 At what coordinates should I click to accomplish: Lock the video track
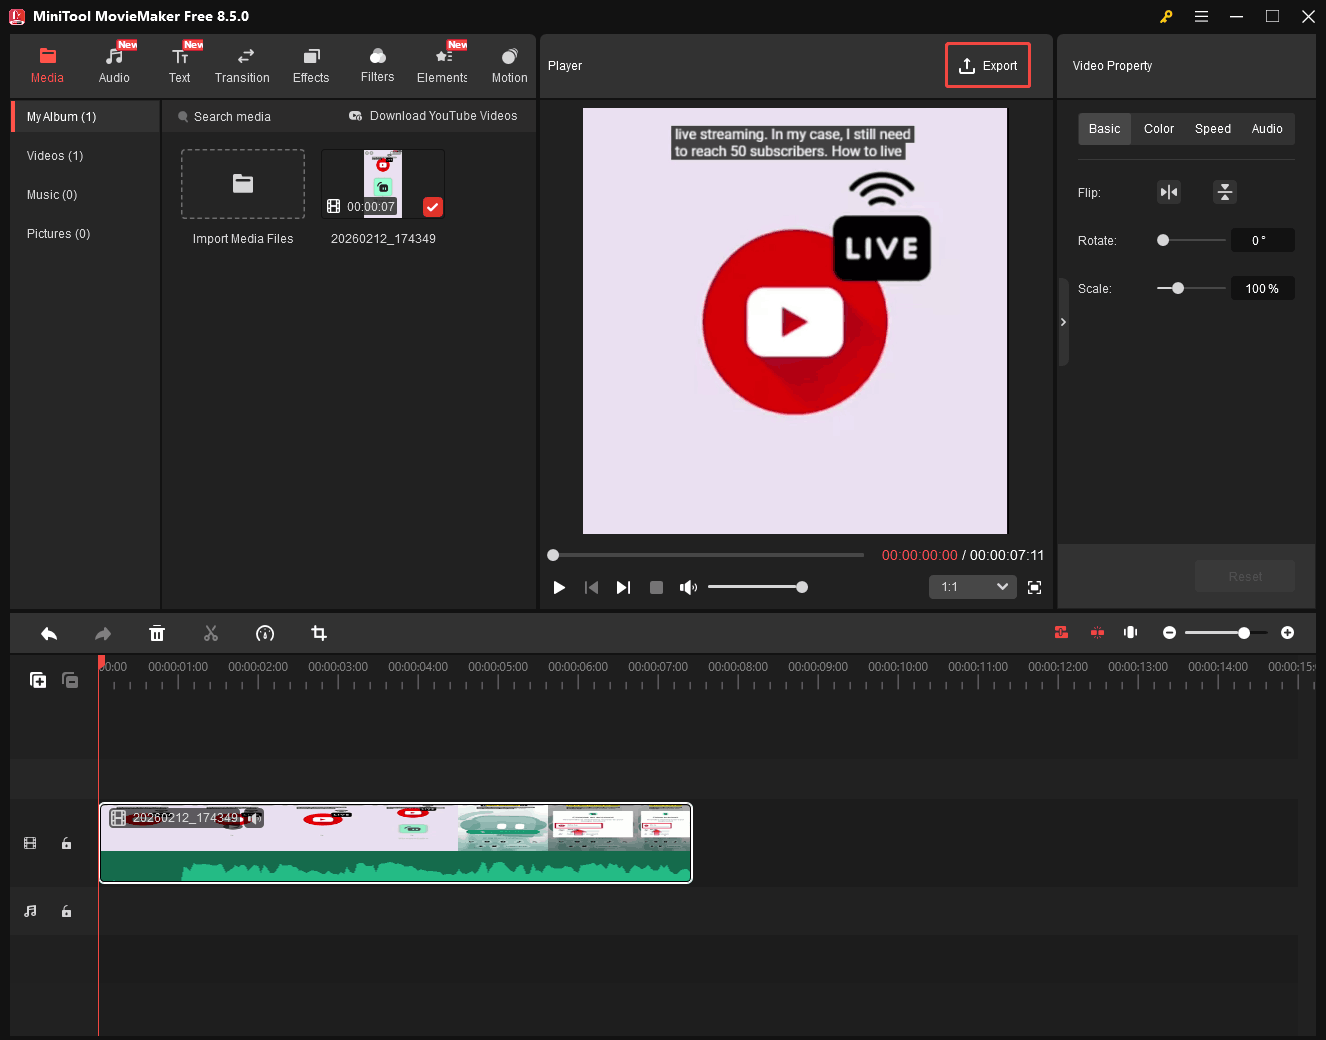66,843
